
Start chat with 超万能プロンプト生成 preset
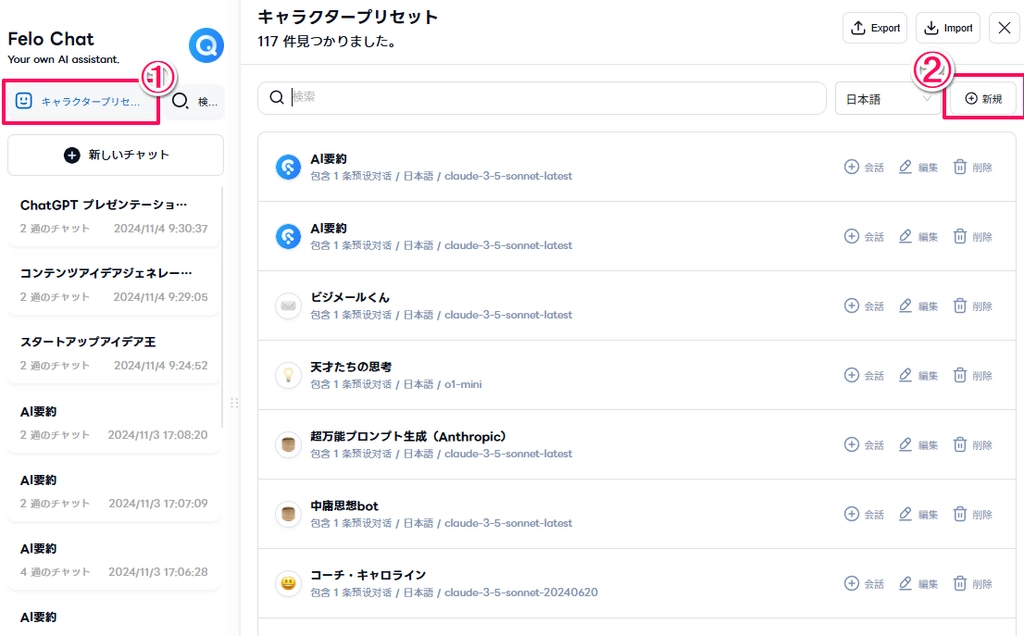coord(863,445)
